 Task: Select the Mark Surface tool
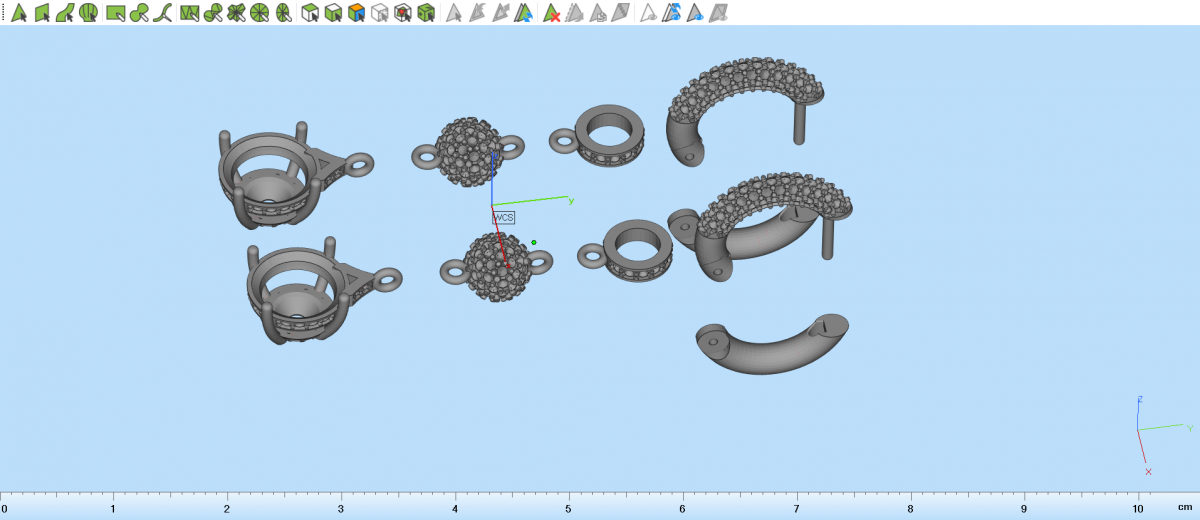coord(65,13)
